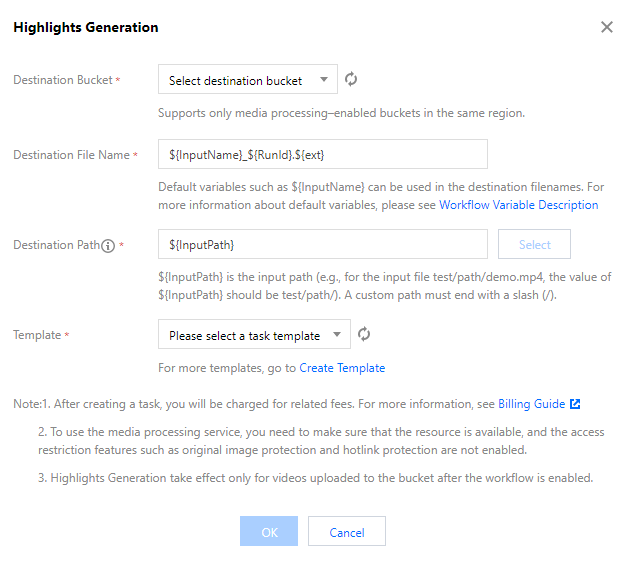Close the Highlights Generation dialog
This screenshot has height=562, width=632.
point(607,28)
